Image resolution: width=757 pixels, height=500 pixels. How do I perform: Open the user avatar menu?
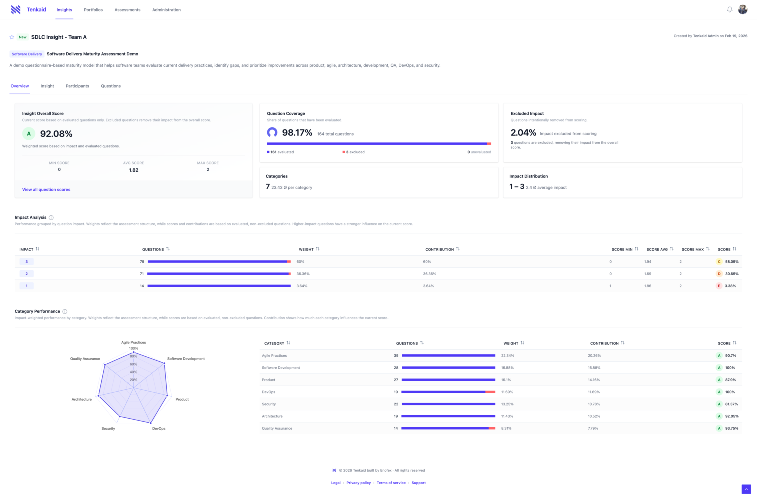(x=743, y=9)
